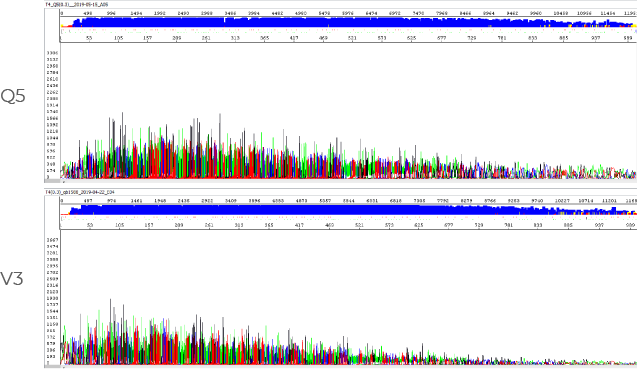The width and height of the screenshot is (637, 369).
Task: Click the yellow low-quality region ending Q5 bar
Action: coord(635,26)
